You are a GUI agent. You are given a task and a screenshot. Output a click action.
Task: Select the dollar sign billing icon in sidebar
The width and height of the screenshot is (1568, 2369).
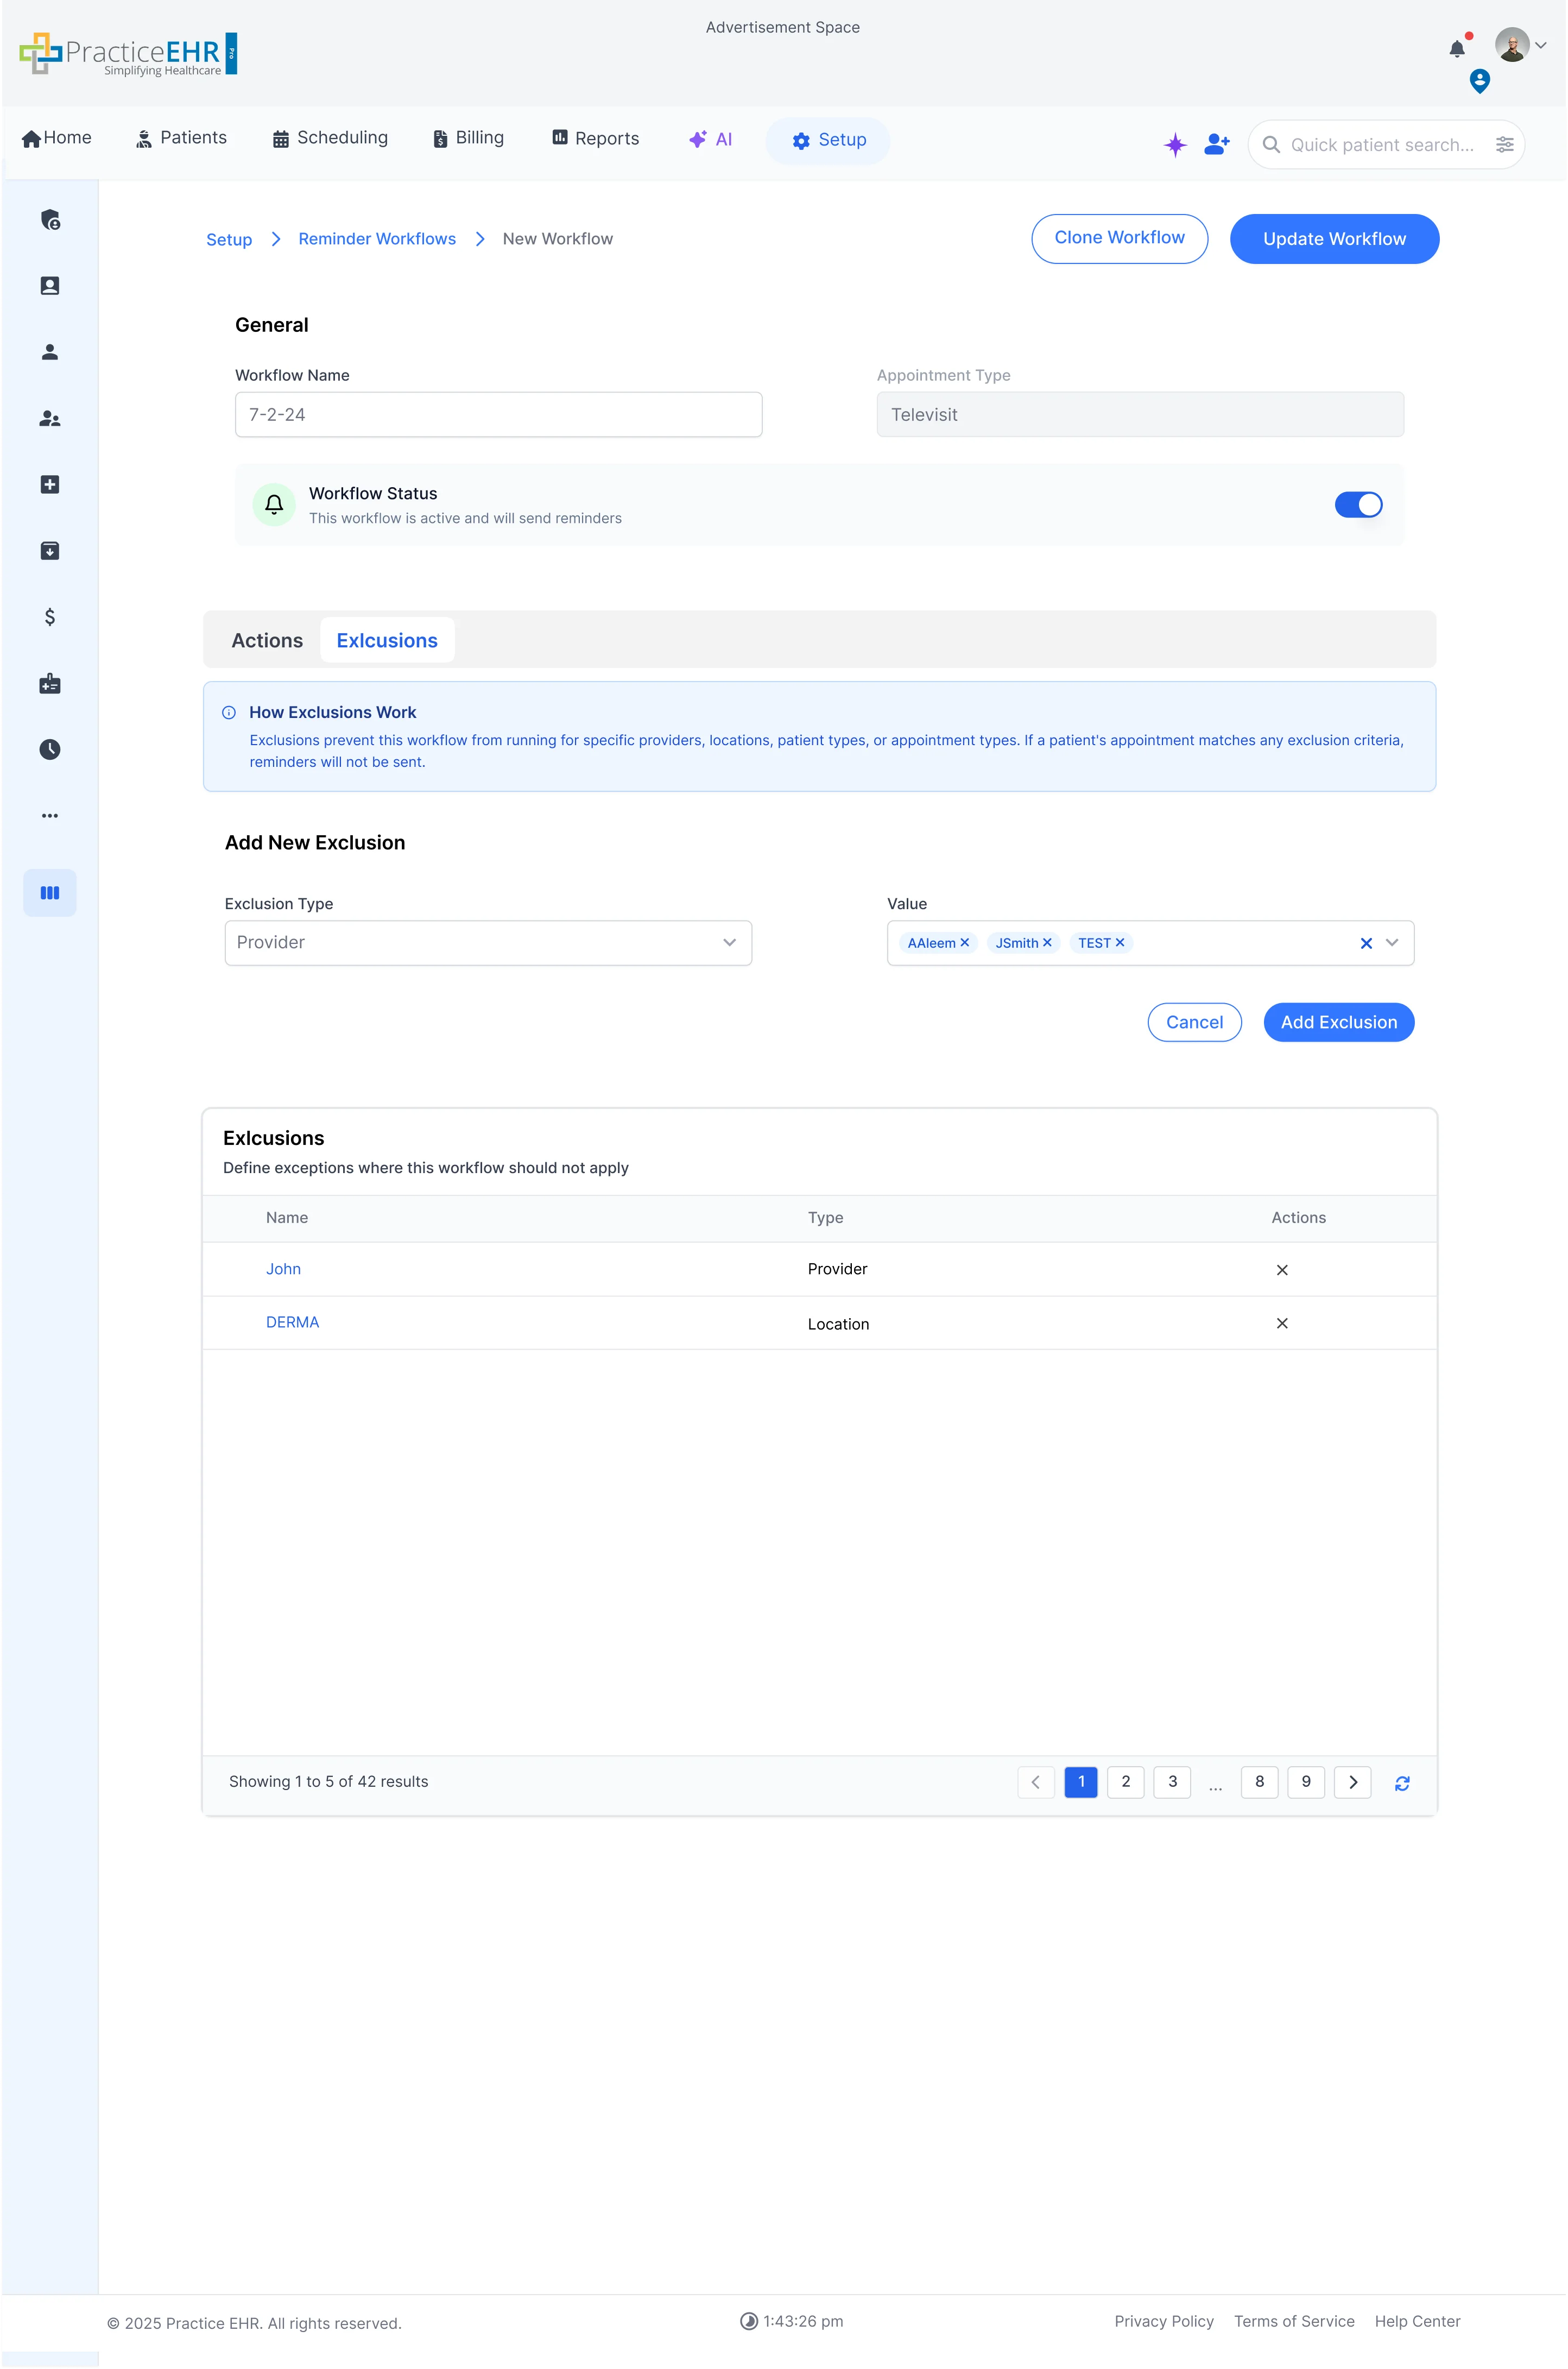click(x=49, y=617)
